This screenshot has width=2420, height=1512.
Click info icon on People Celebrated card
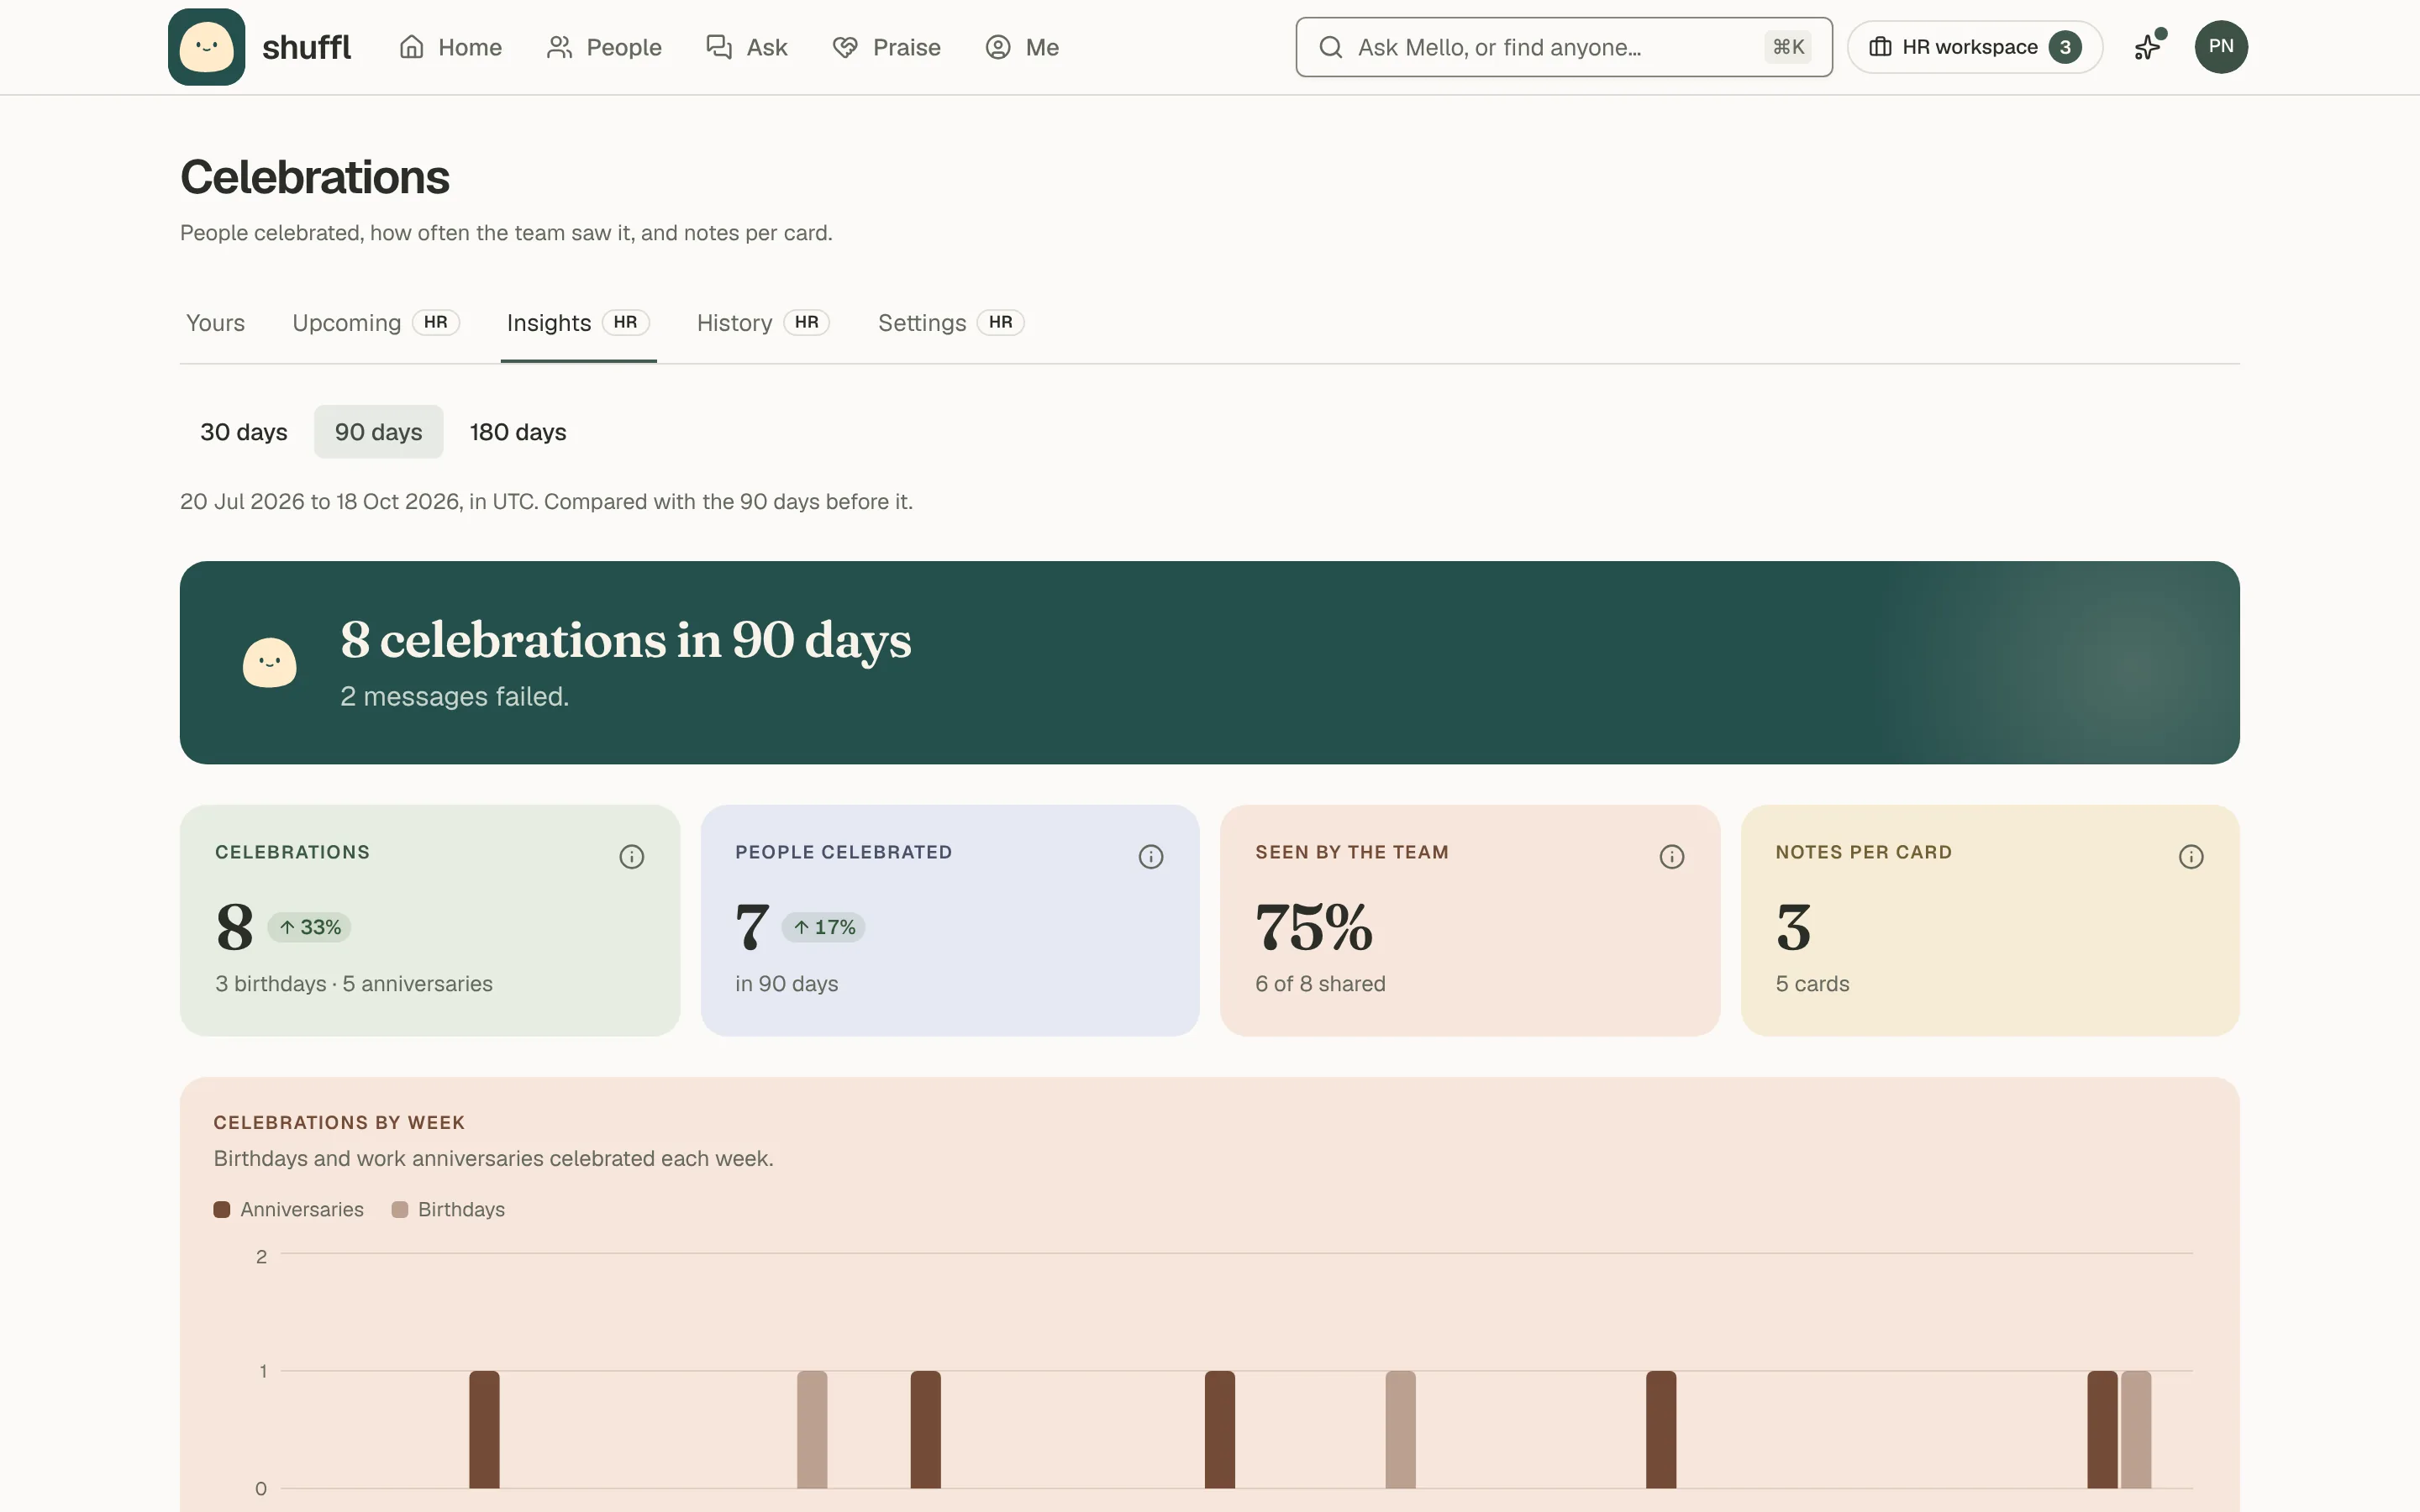pos(1151,857)
